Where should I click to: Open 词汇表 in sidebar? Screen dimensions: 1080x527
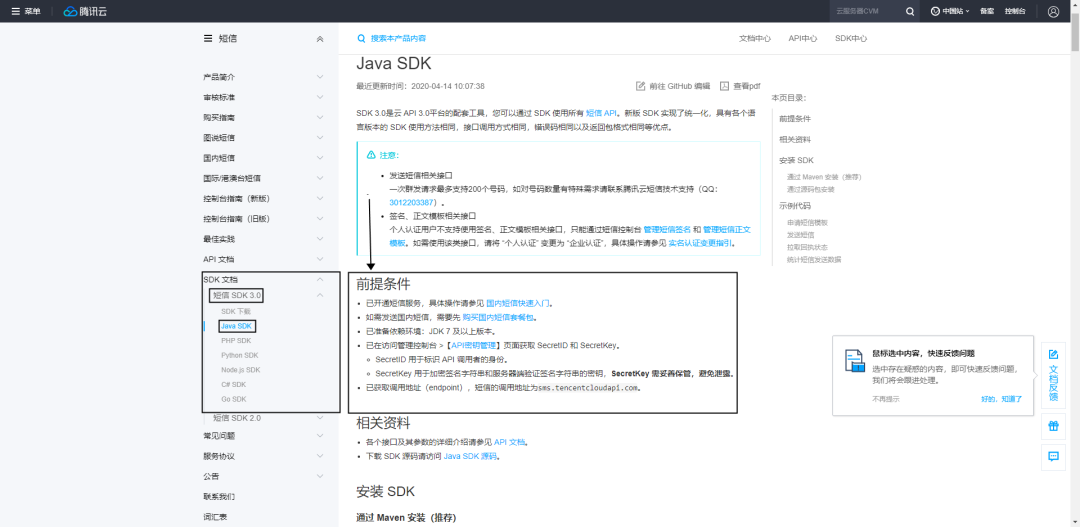point(215,517)
